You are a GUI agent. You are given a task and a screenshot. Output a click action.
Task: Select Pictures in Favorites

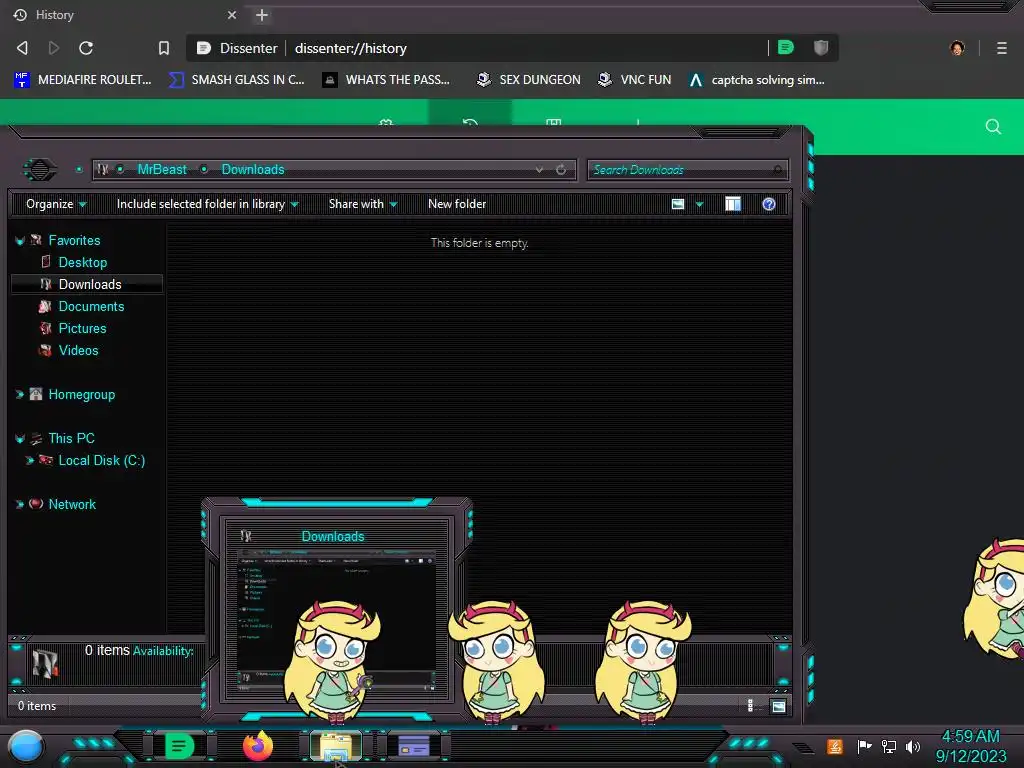[82, 328]
